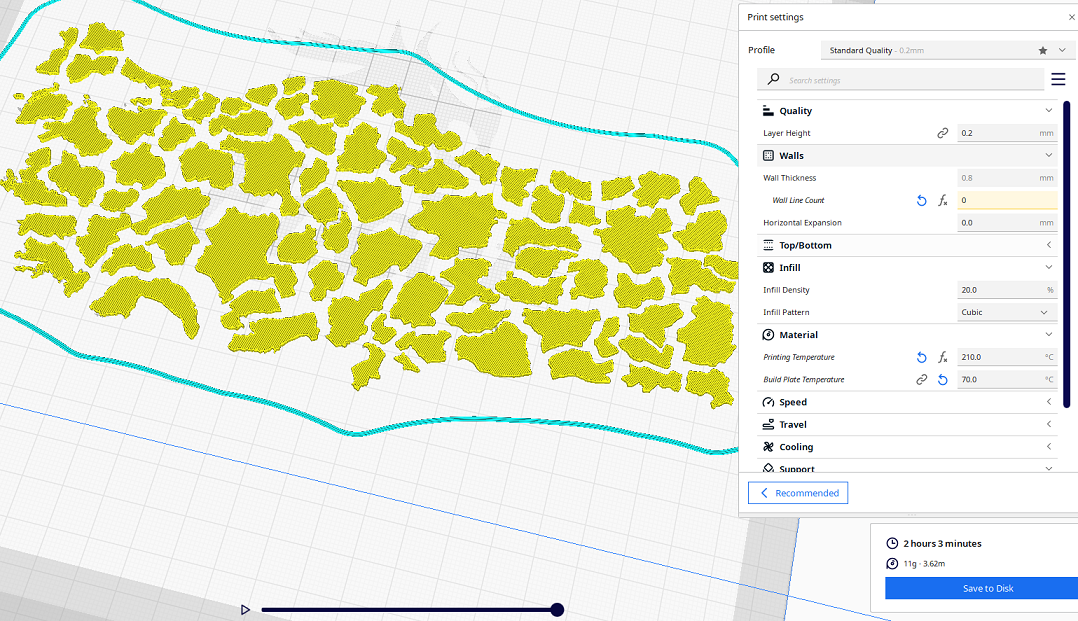The width and height of the screenshot is (1078, 621).
Task: Open the settings visibility hamburger menu
Action: point(1058,79)
